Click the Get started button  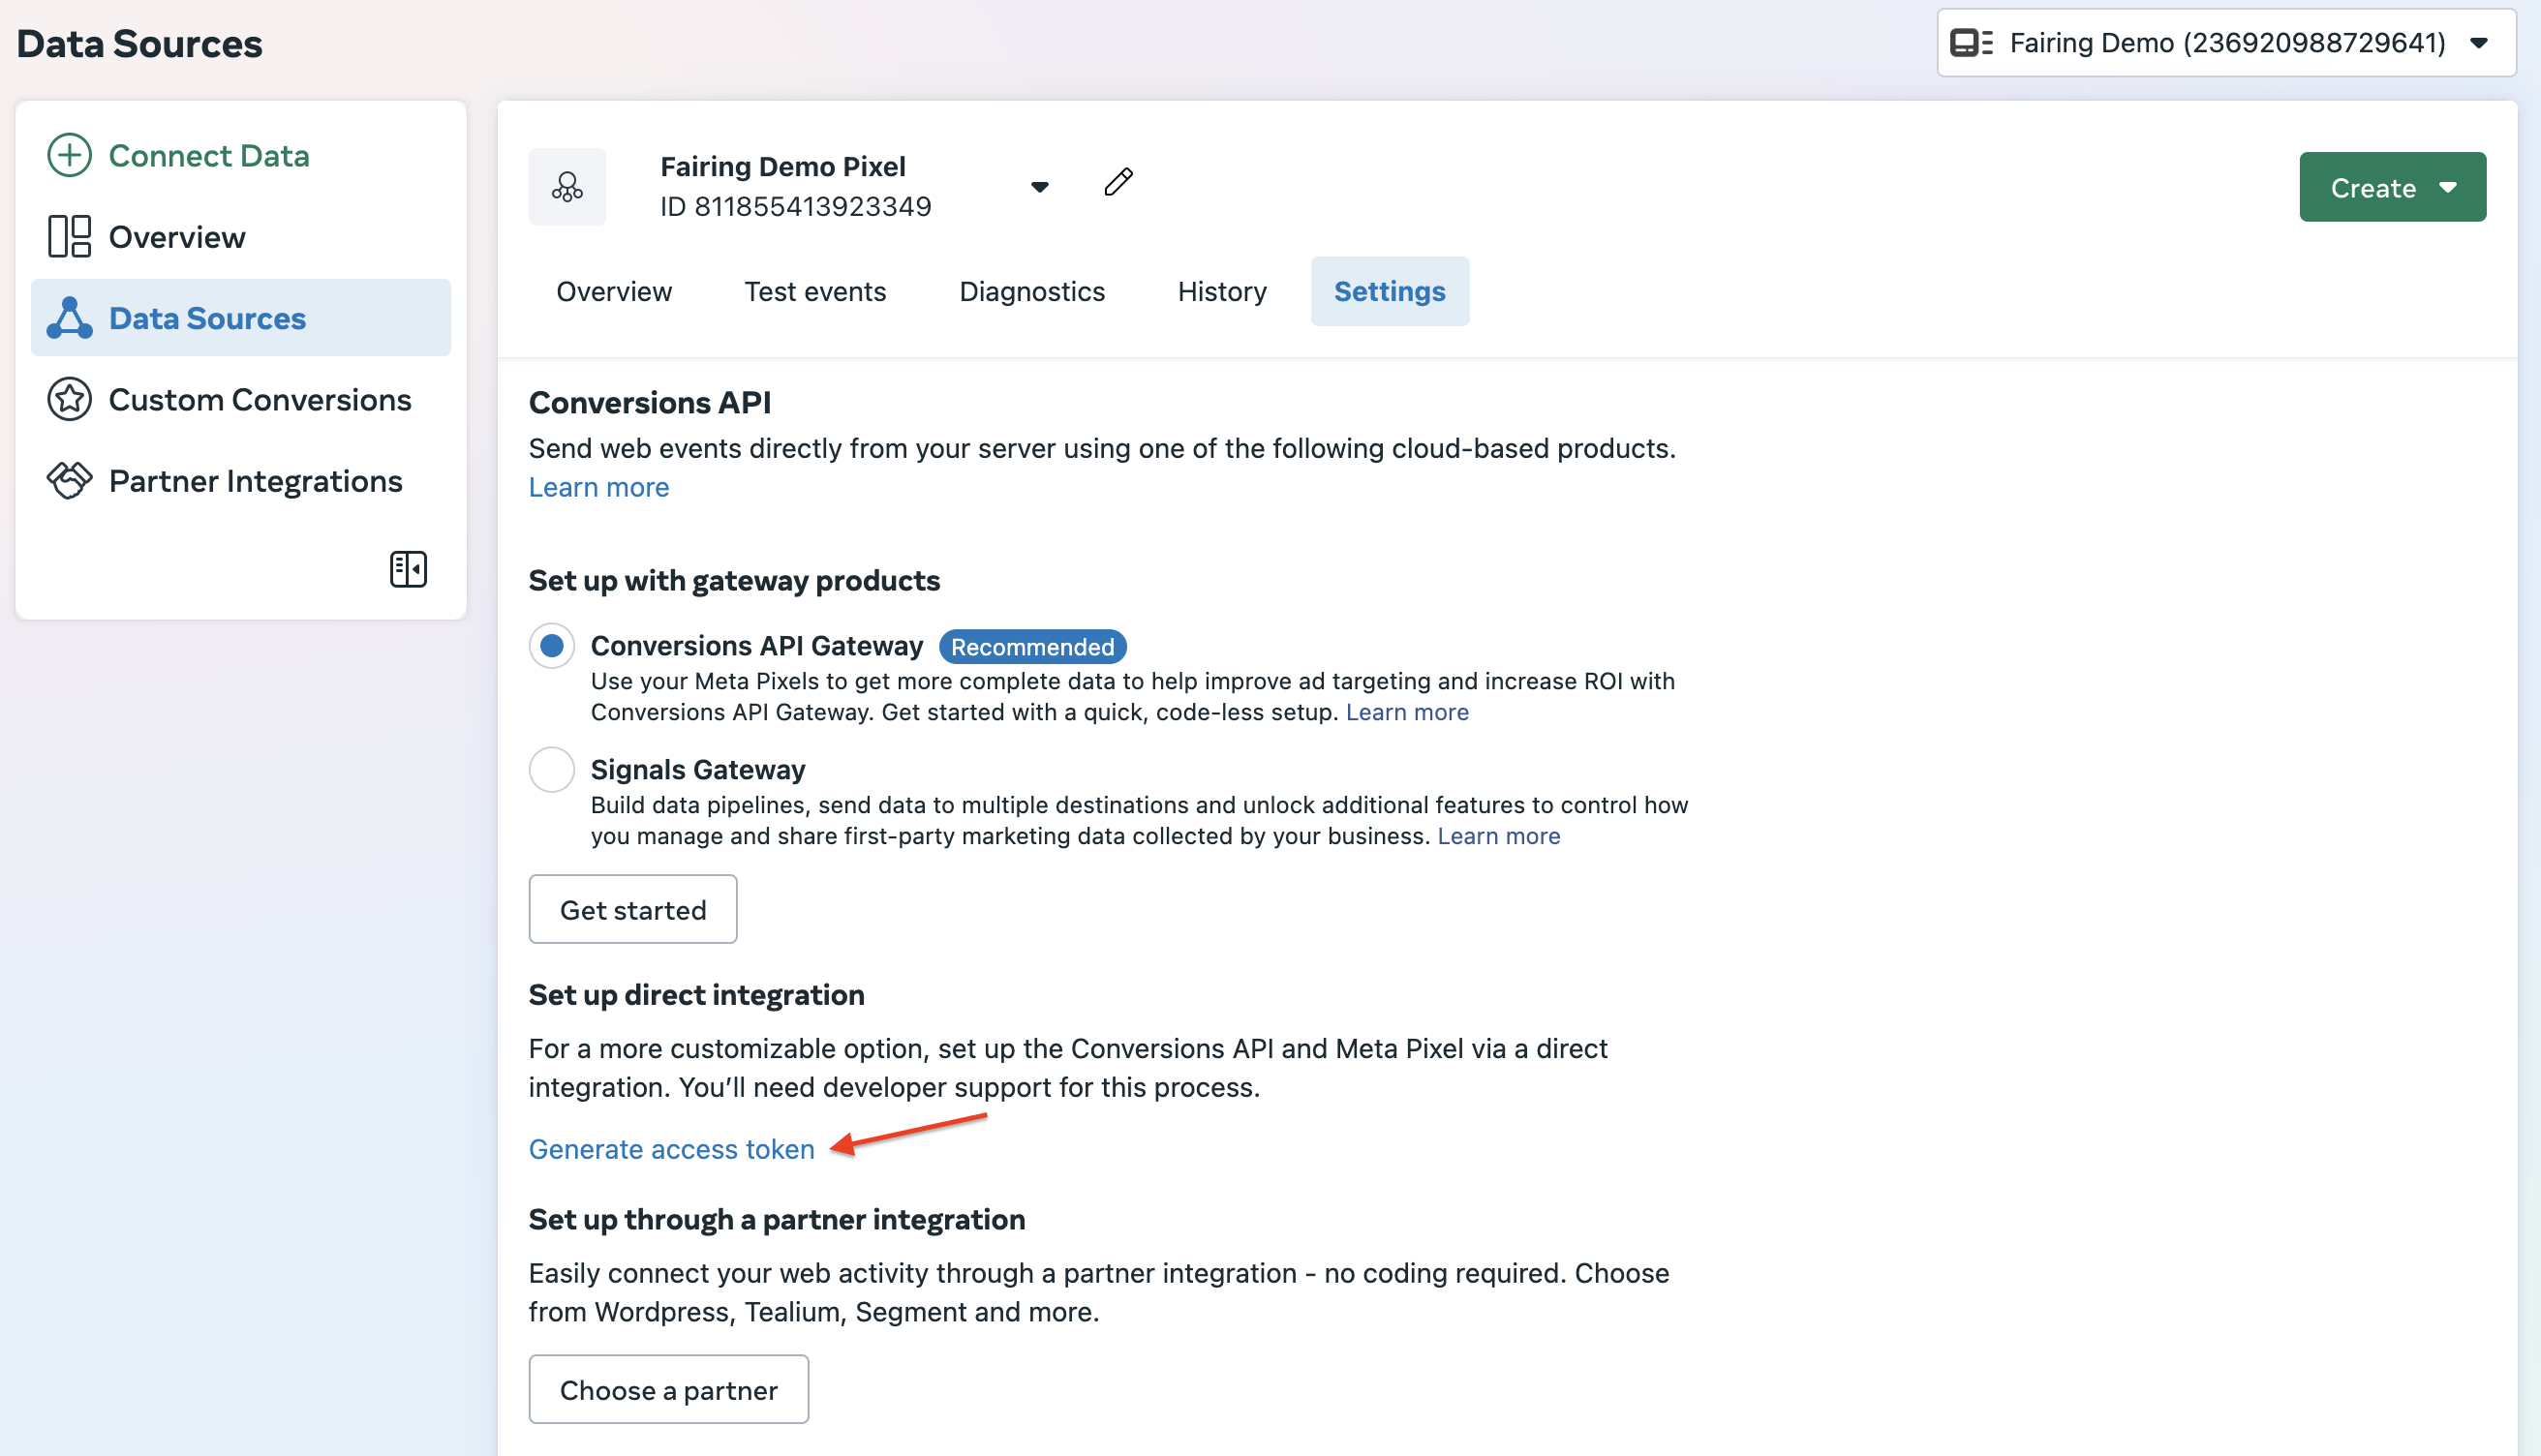pos(632,909)
